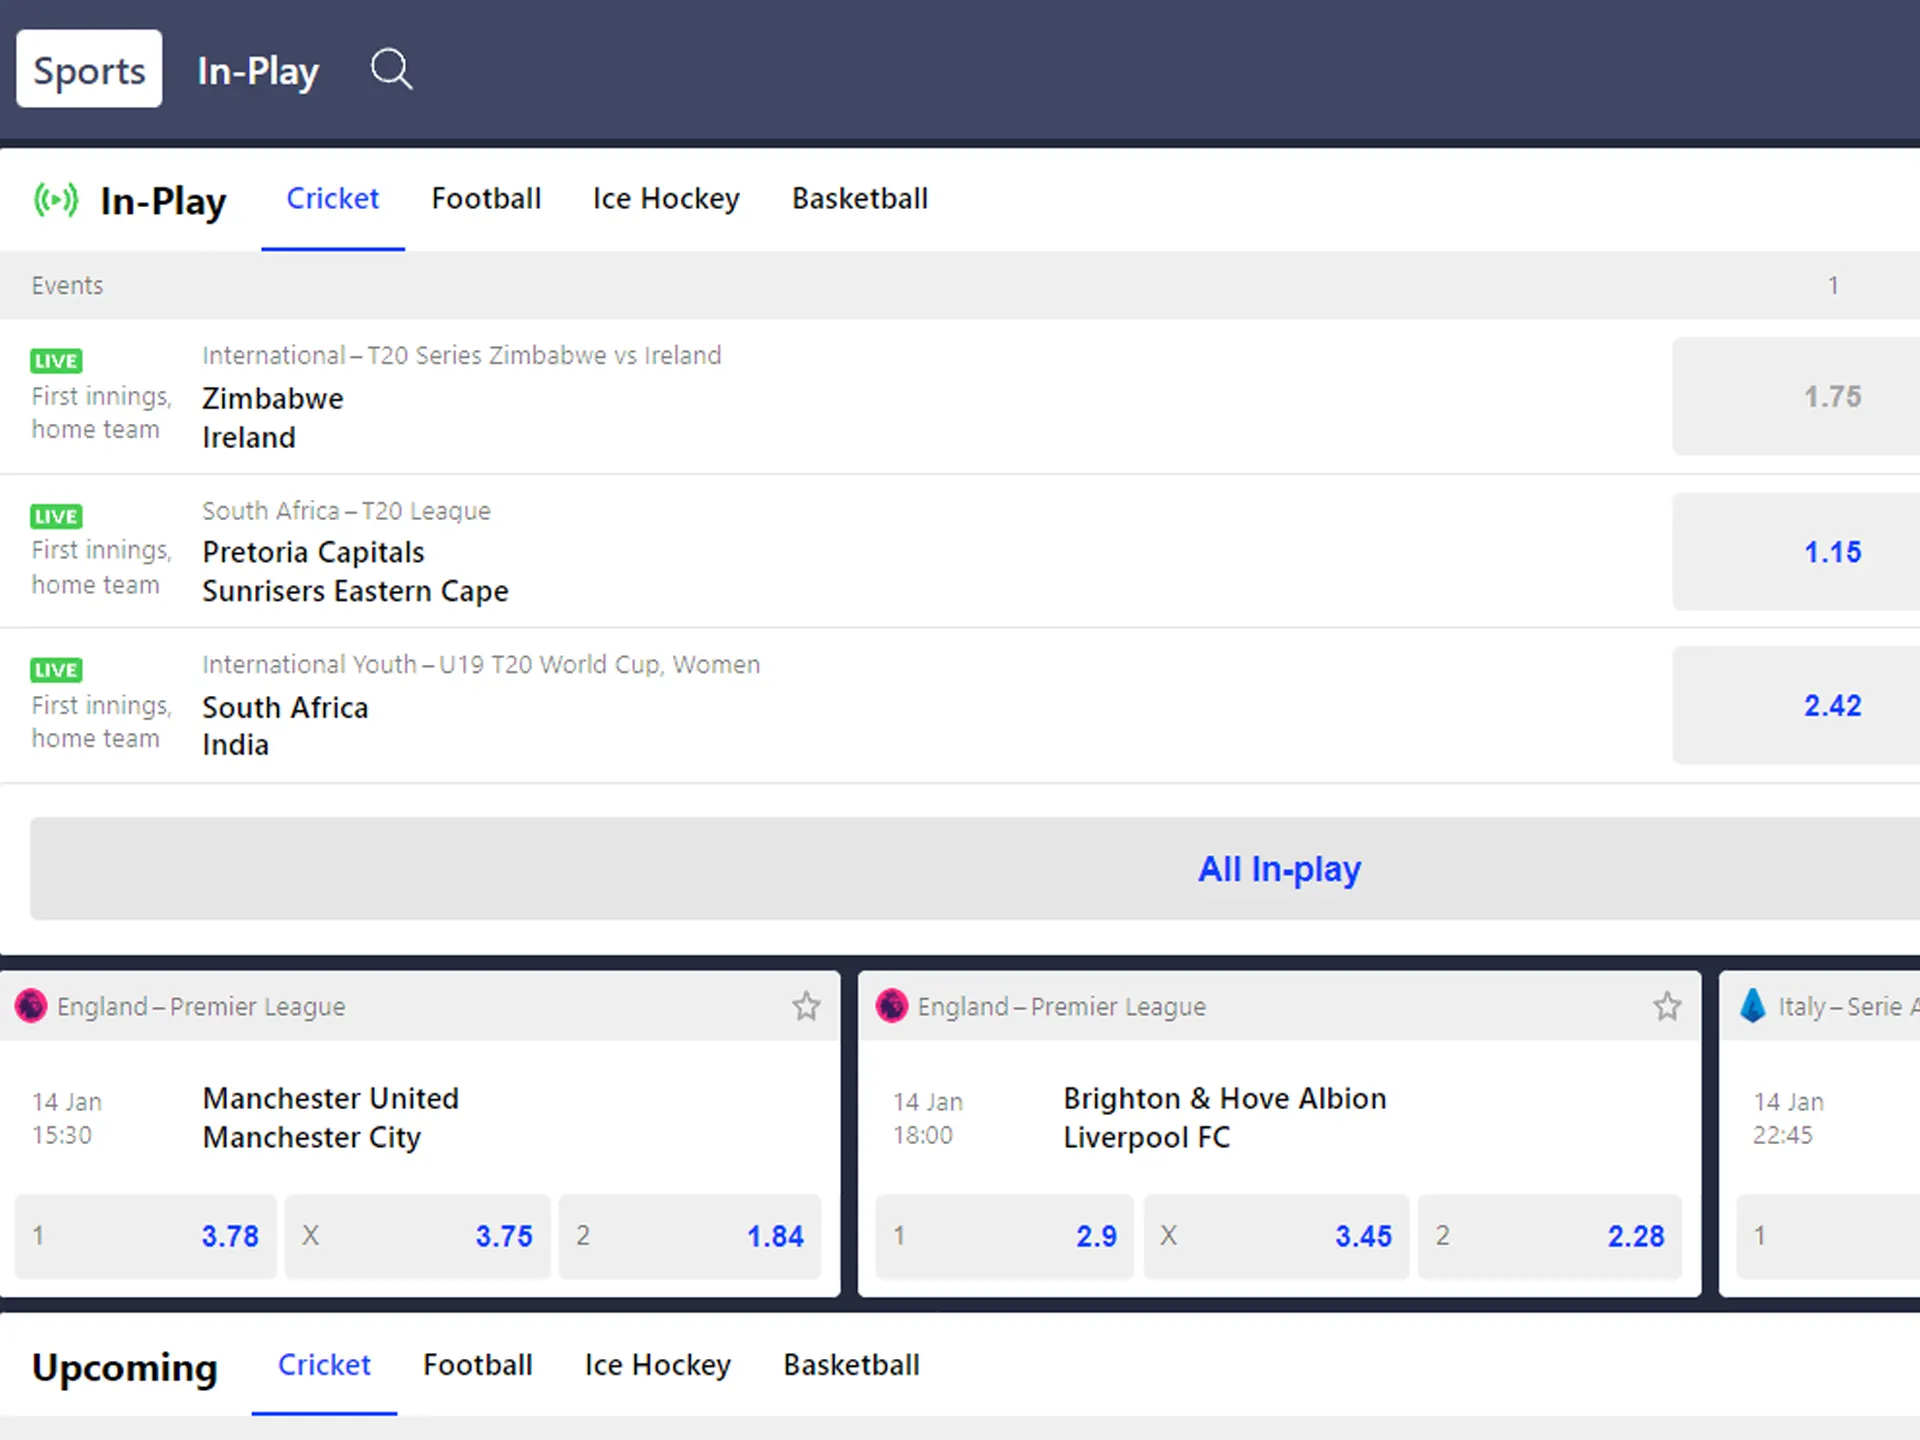
Task: Open Liverpool FC team name
Action: point(1147,1137)
